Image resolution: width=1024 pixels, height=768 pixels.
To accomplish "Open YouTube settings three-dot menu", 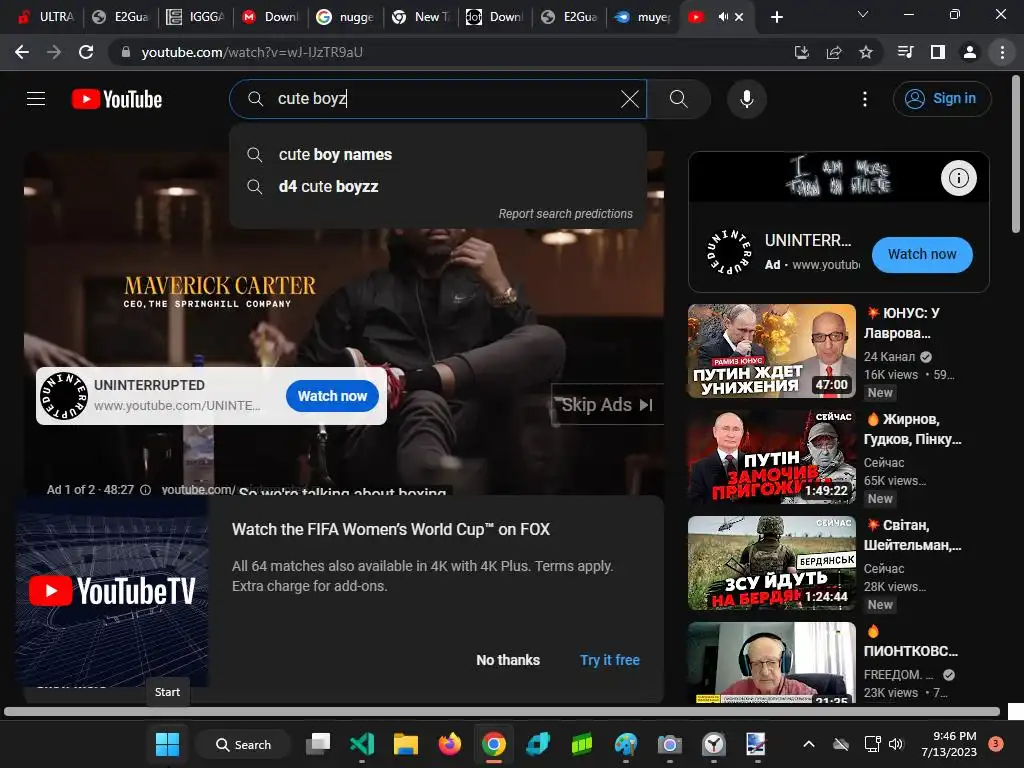I will (865, 99).
